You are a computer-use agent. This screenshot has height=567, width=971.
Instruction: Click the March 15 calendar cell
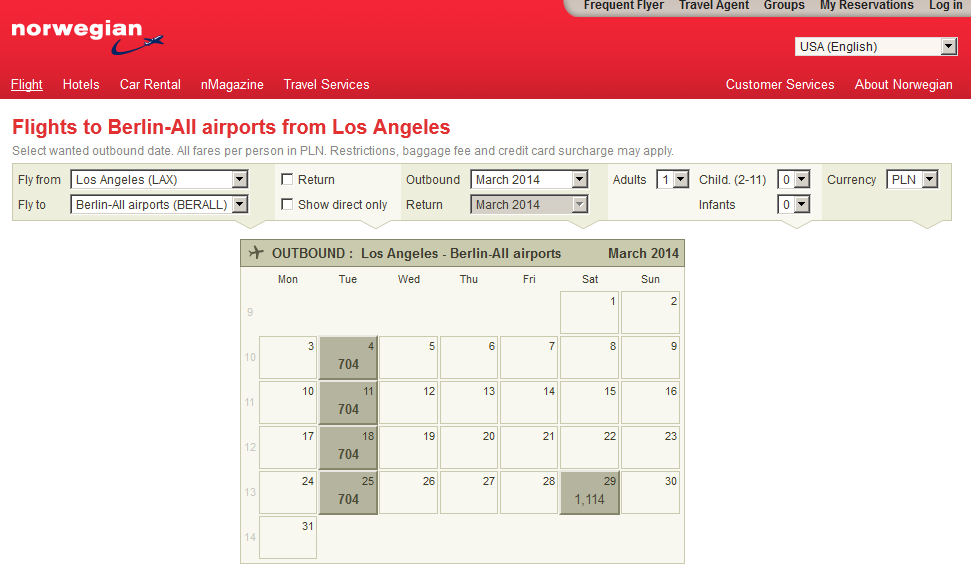[590, 402]
